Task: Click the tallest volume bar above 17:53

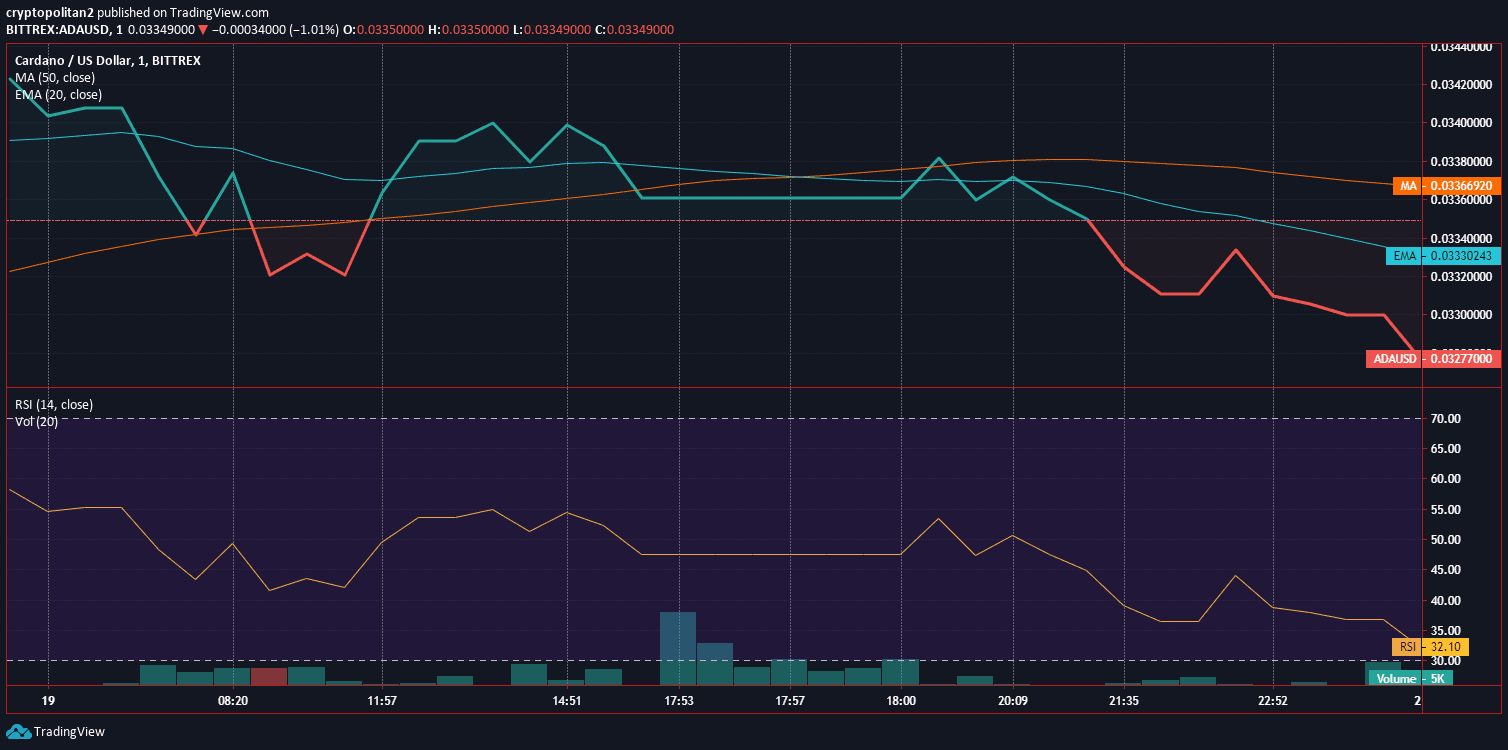Action: [678, 648]
